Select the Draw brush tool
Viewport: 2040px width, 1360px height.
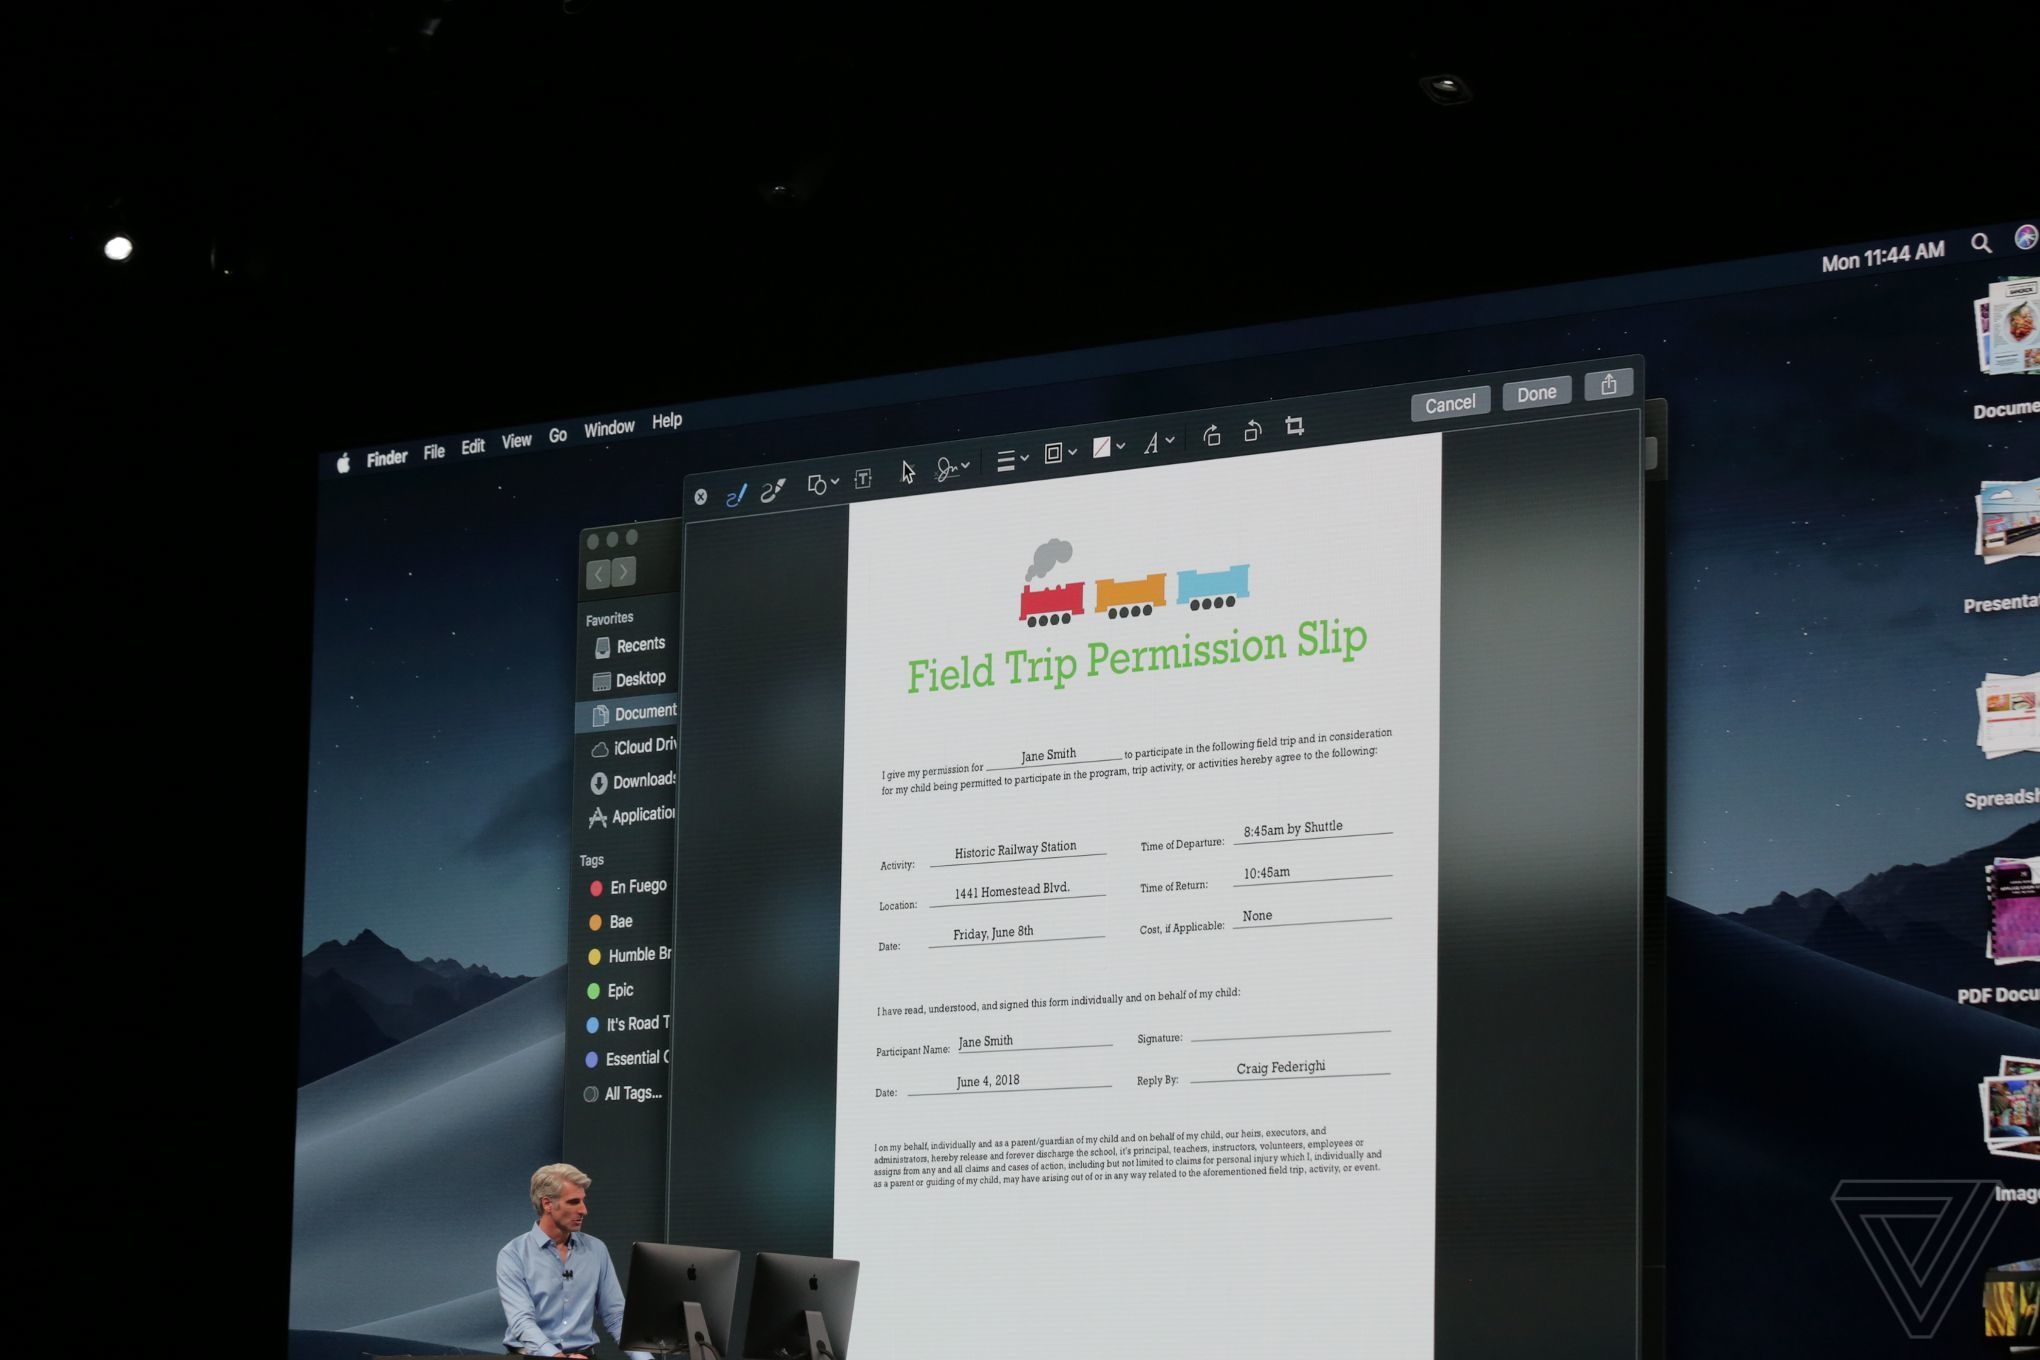tap(773, 490)
